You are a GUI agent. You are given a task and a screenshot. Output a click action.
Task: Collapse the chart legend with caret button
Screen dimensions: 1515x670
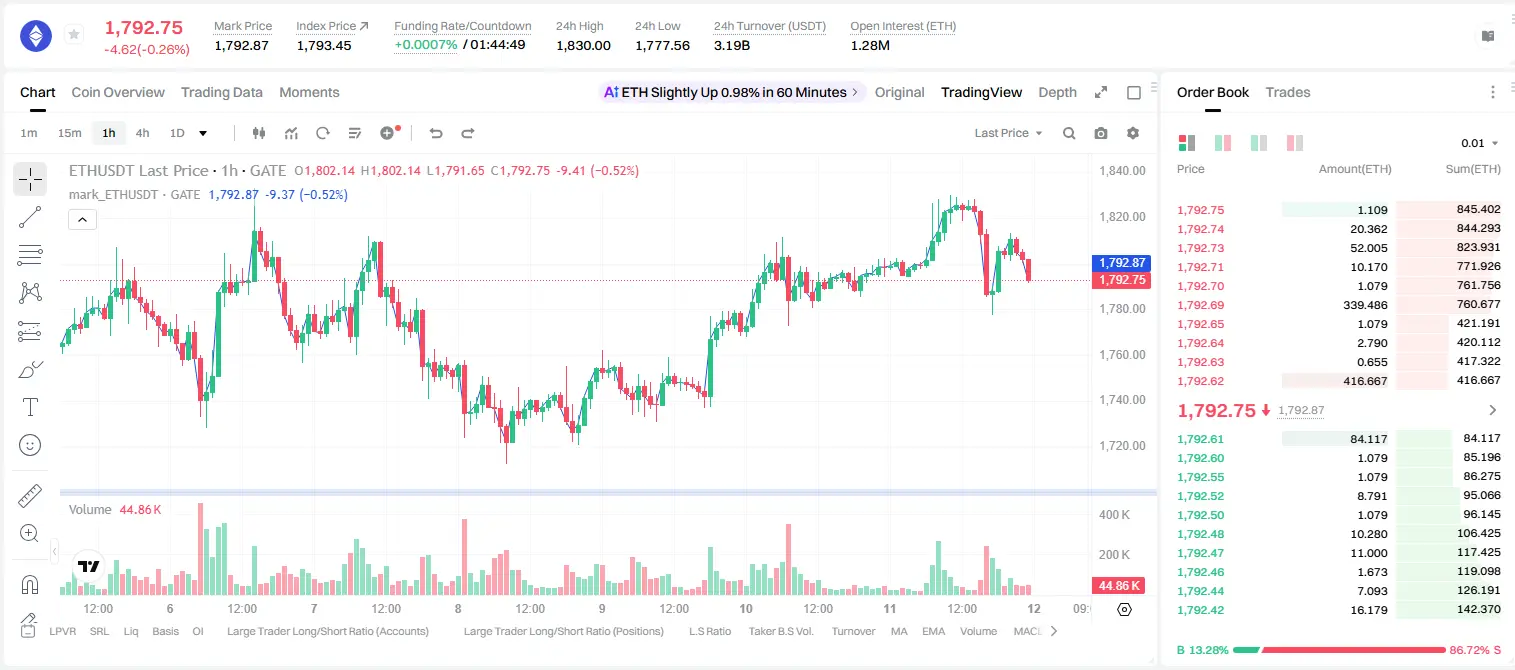[x=83, y=220]
